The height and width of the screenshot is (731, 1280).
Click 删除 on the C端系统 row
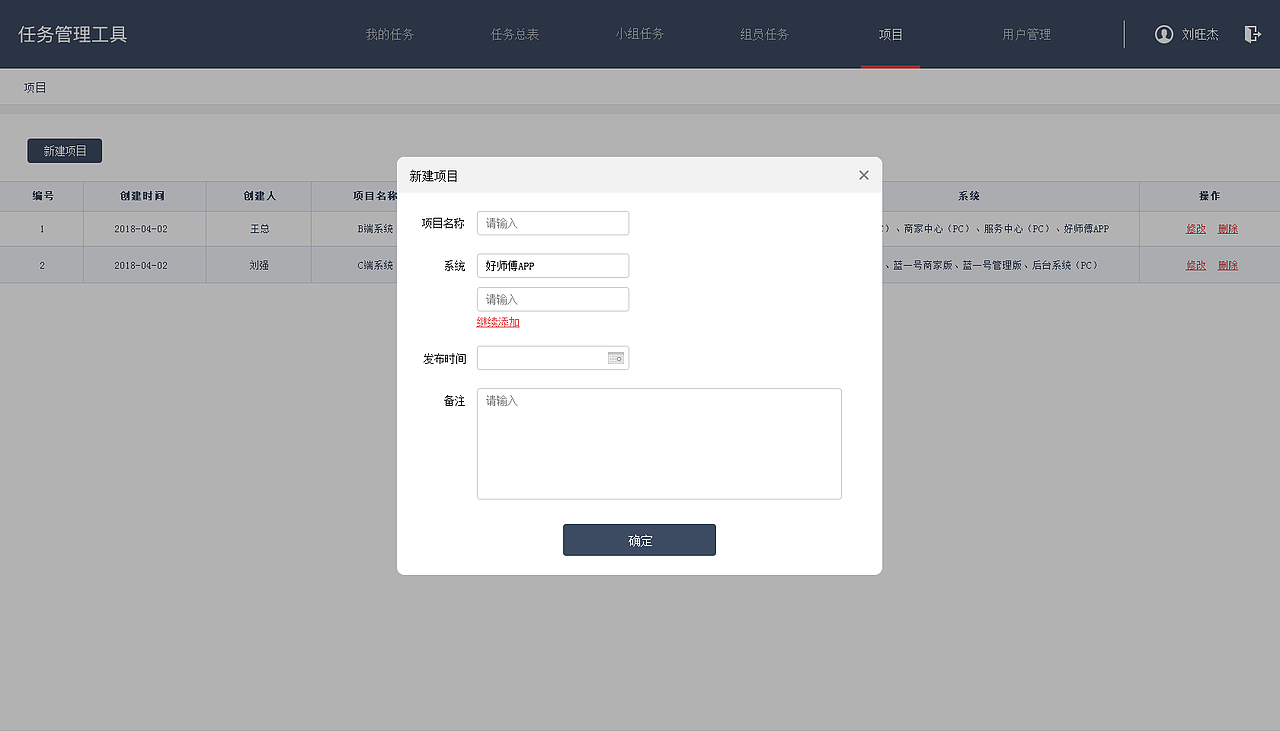tap(1228, 265)
